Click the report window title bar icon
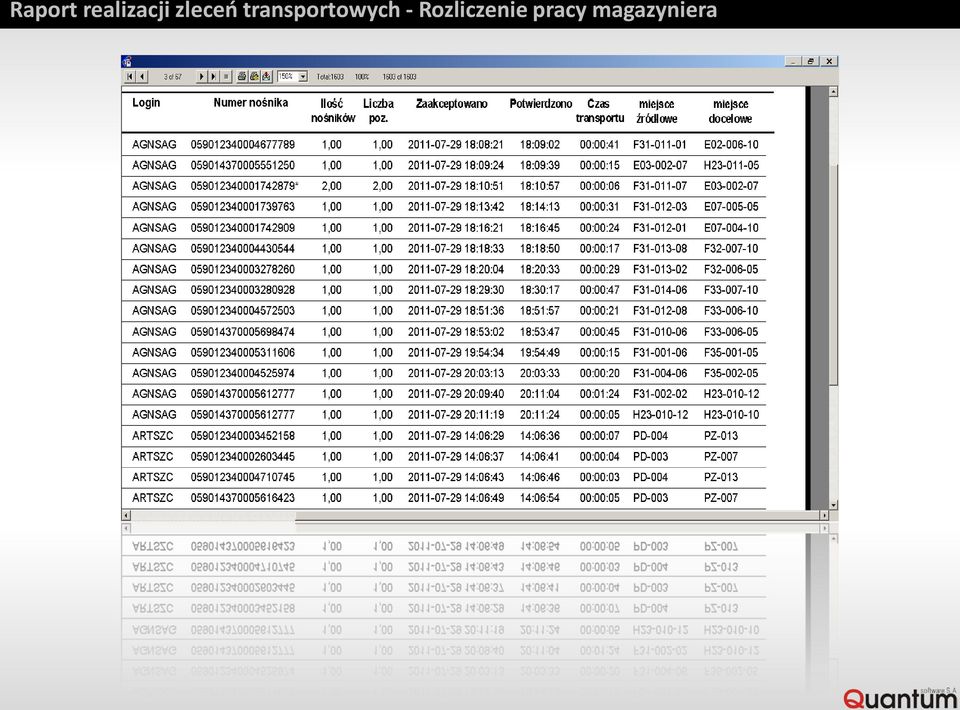Viewport: 960px width, 710px height. [127, 61]
